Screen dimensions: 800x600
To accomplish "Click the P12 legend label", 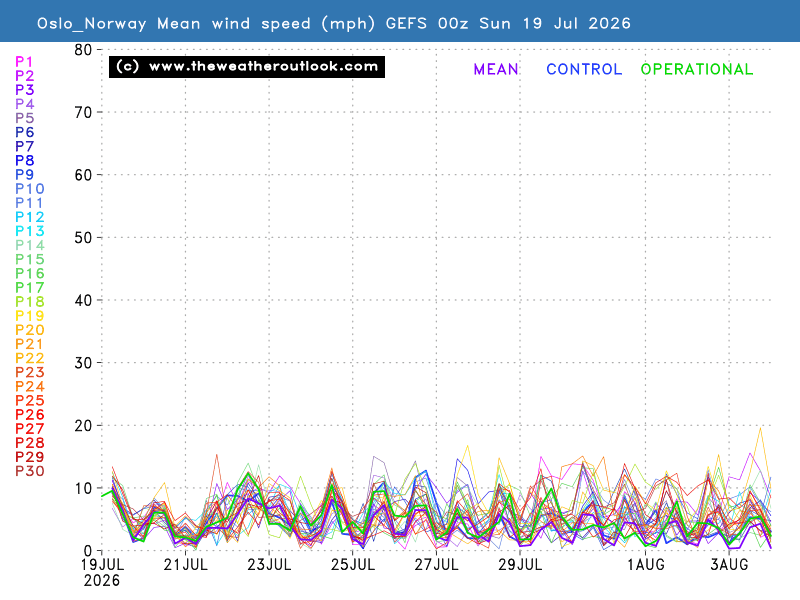I will coord(30,217).
